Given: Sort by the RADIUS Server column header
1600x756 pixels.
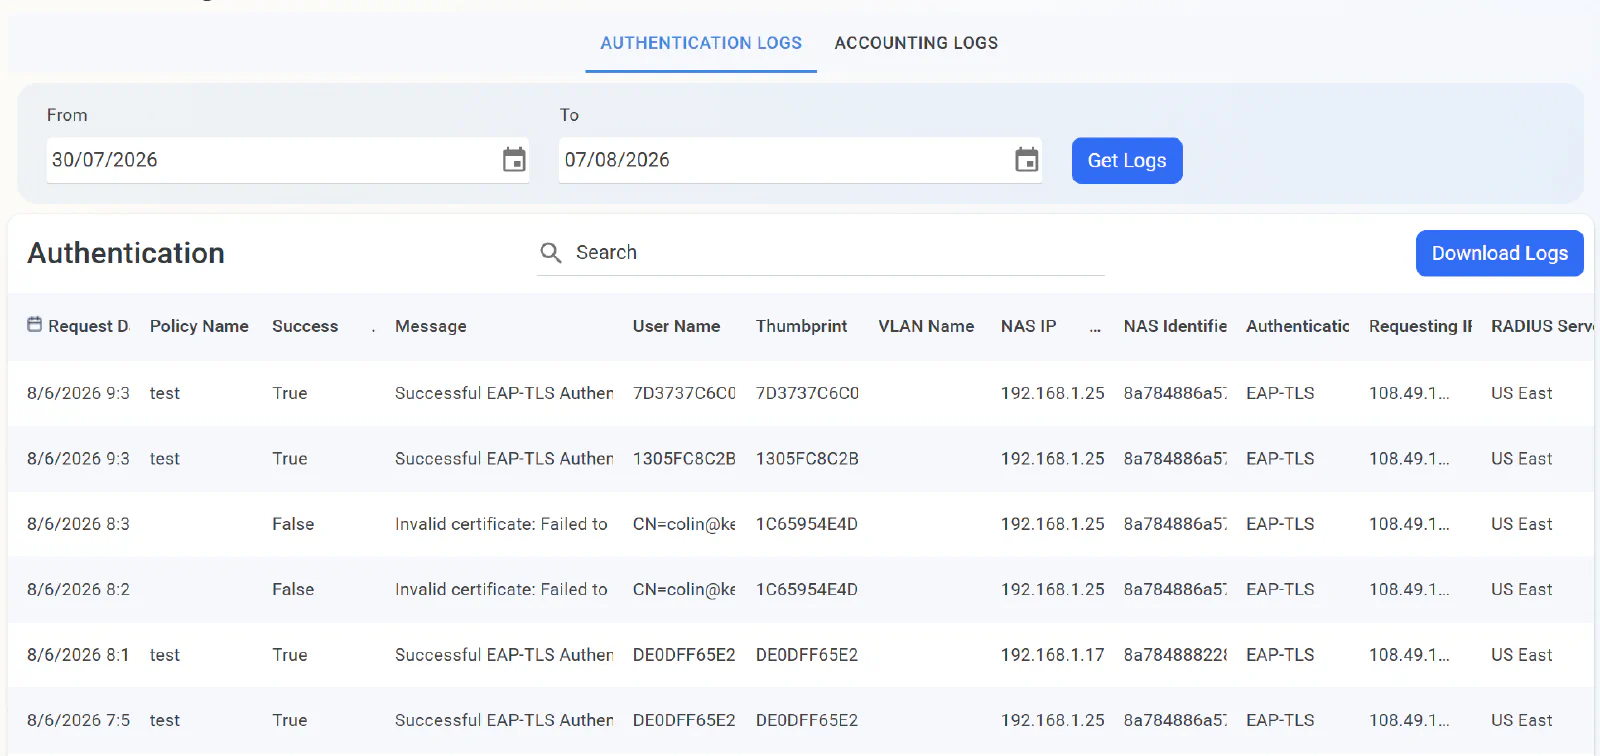Looking at the screenshot, I should pyautogui.click(x=1542, y=326).
